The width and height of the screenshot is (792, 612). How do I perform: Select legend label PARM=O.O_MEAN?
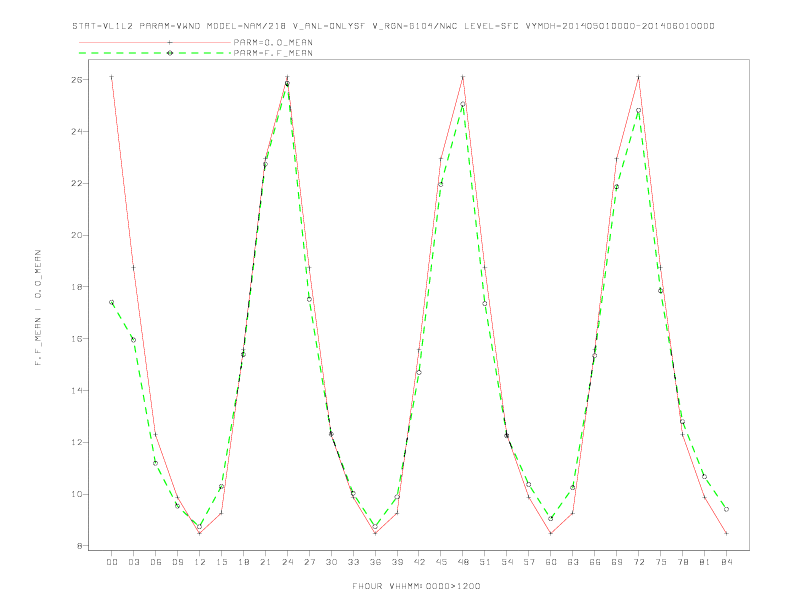coord(273,42)
